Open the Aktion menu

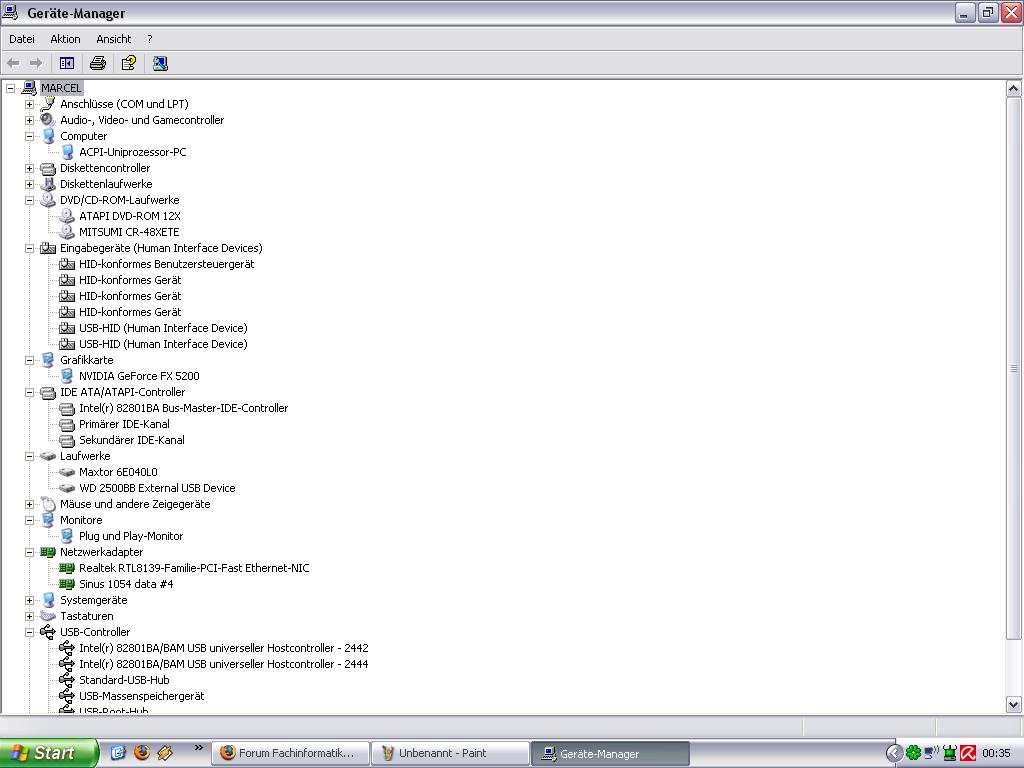(65, 39)
